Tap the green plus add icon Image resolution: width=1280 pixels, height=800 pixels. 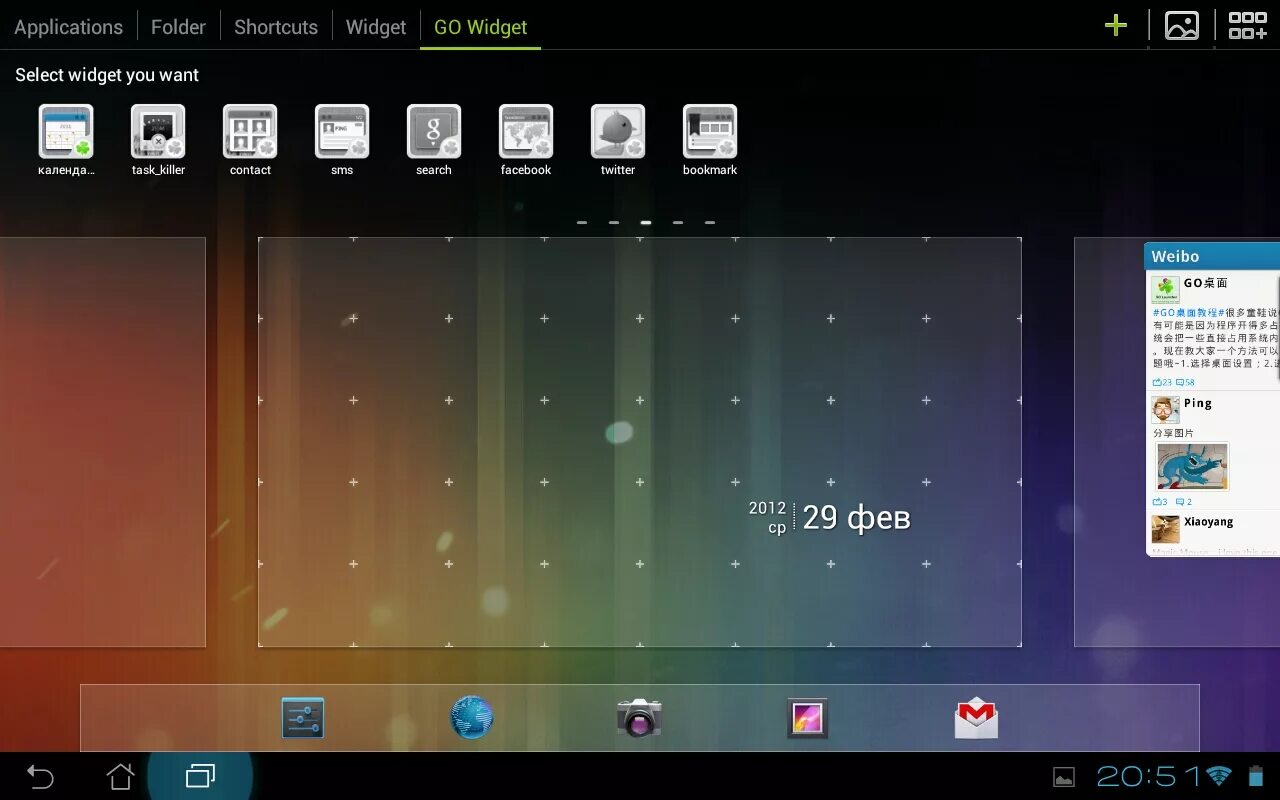tap(1116, 26)
